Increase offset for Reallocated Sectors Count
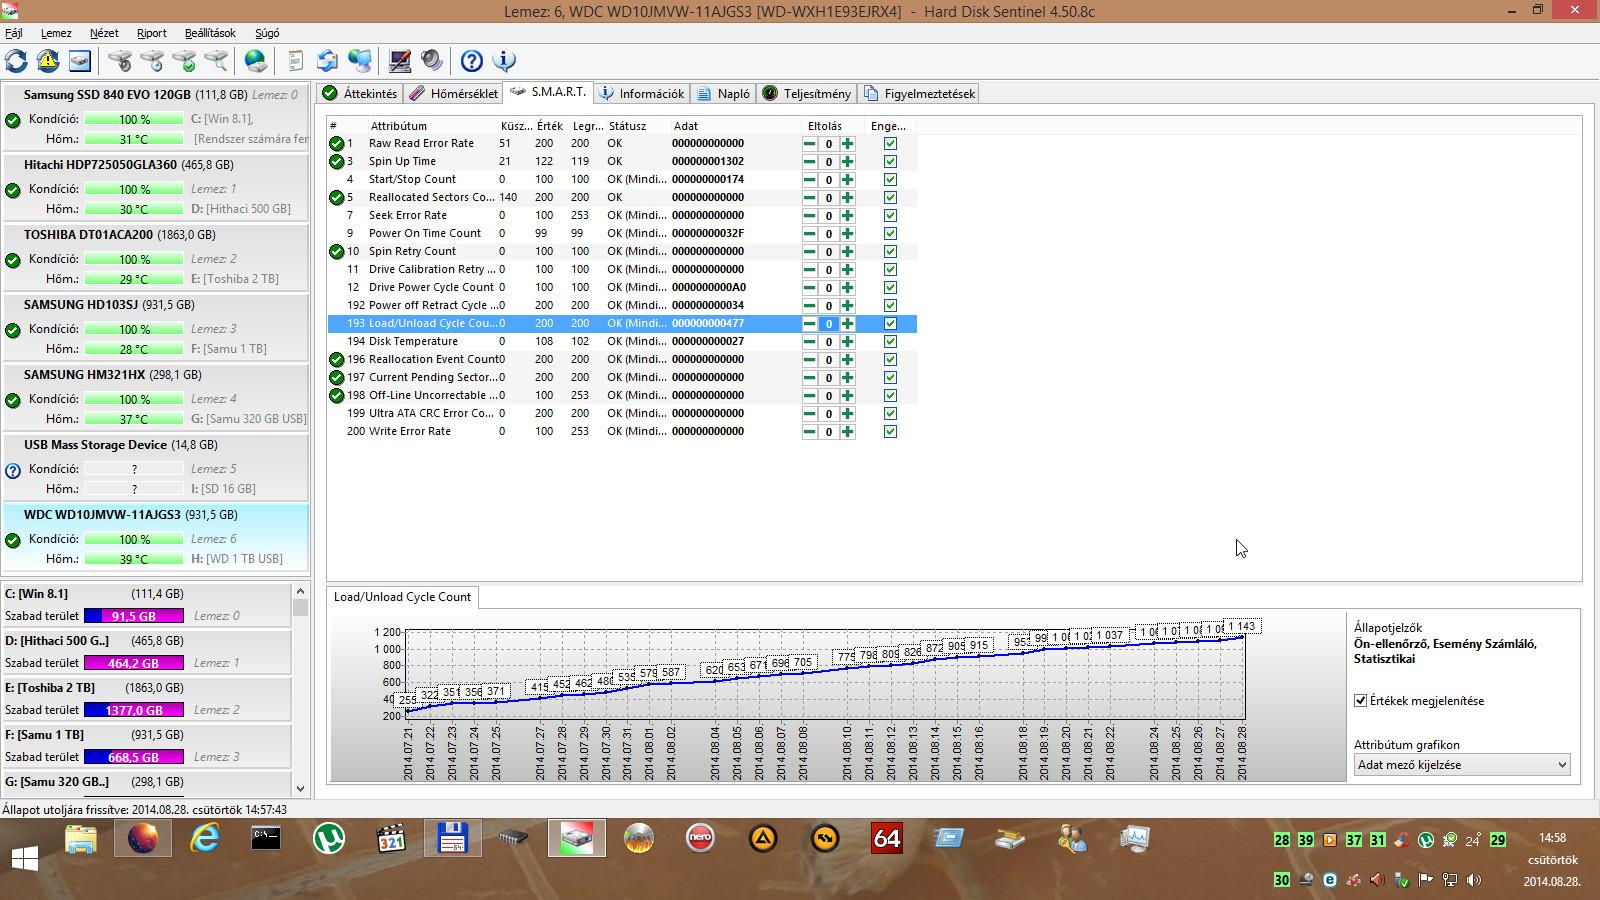The width and height of the screenshot is (1600, 900). click(x=847, y=197)
